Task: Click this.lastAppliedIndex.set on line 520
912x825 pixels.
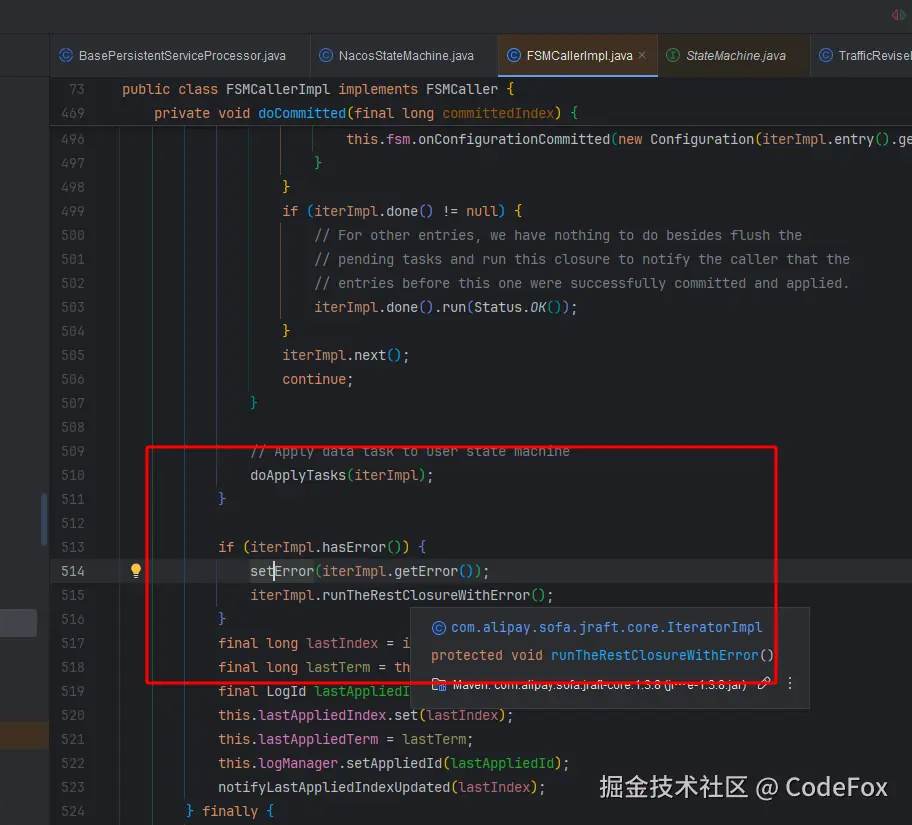Action: tap(318, 715)
